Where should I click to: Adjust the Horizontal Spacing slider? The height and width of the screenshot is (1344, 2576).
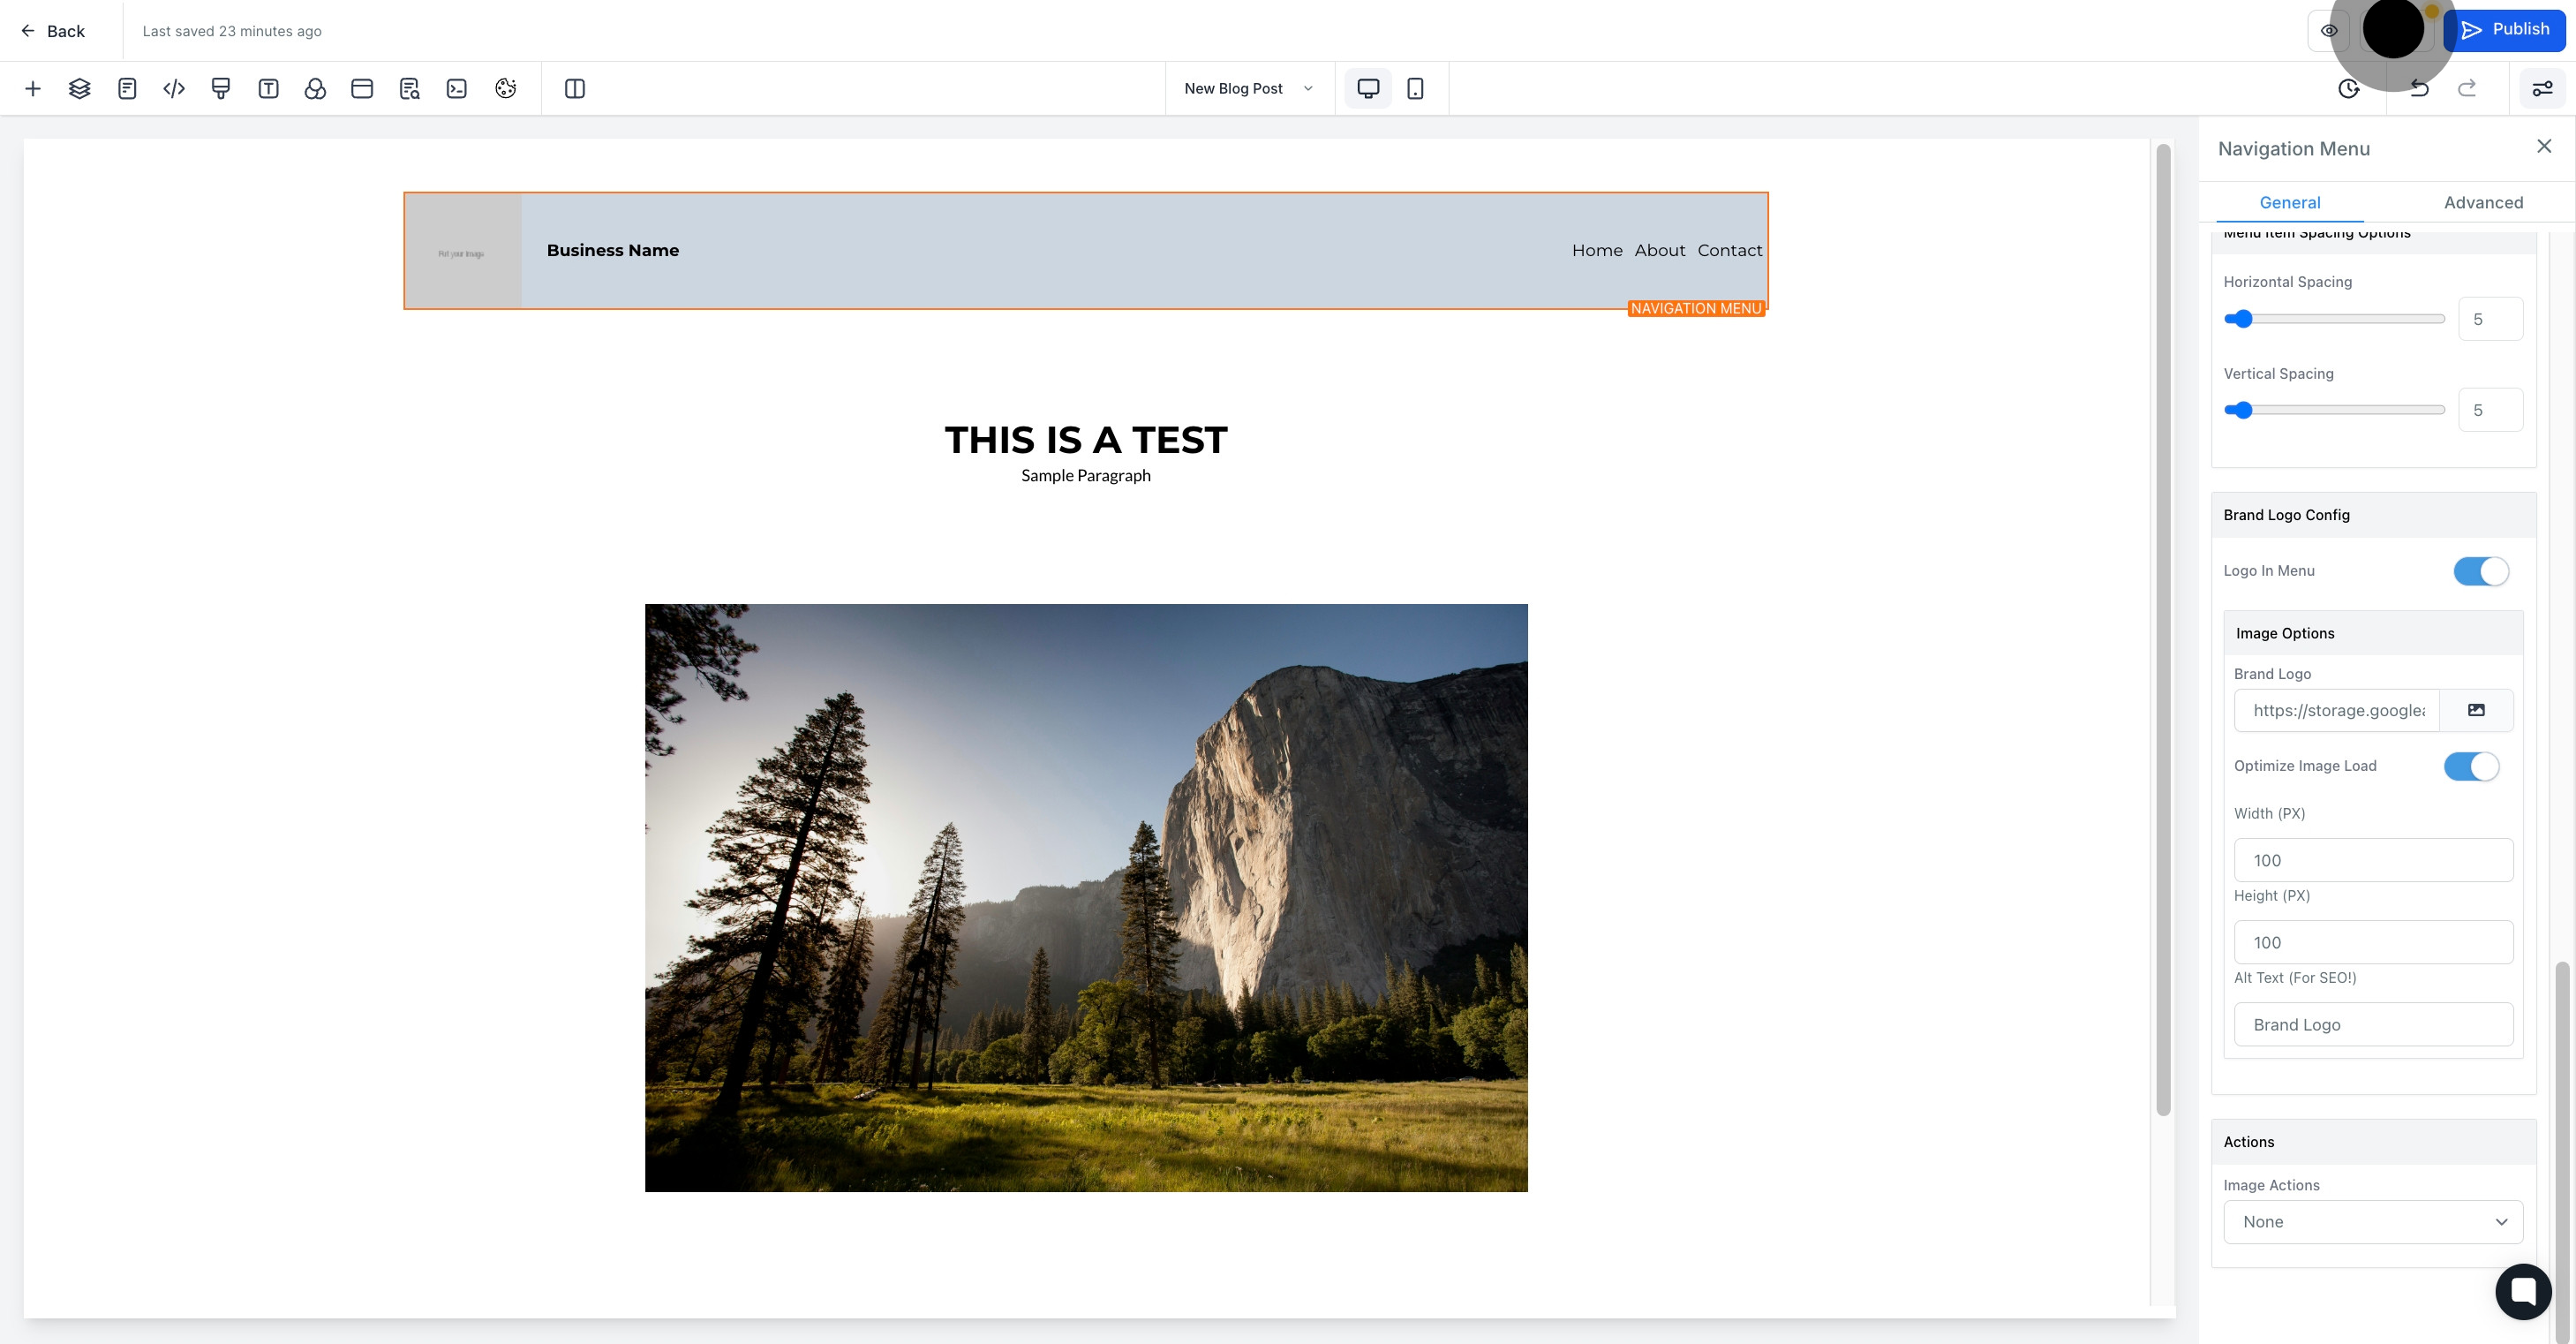click(2334, 319)
